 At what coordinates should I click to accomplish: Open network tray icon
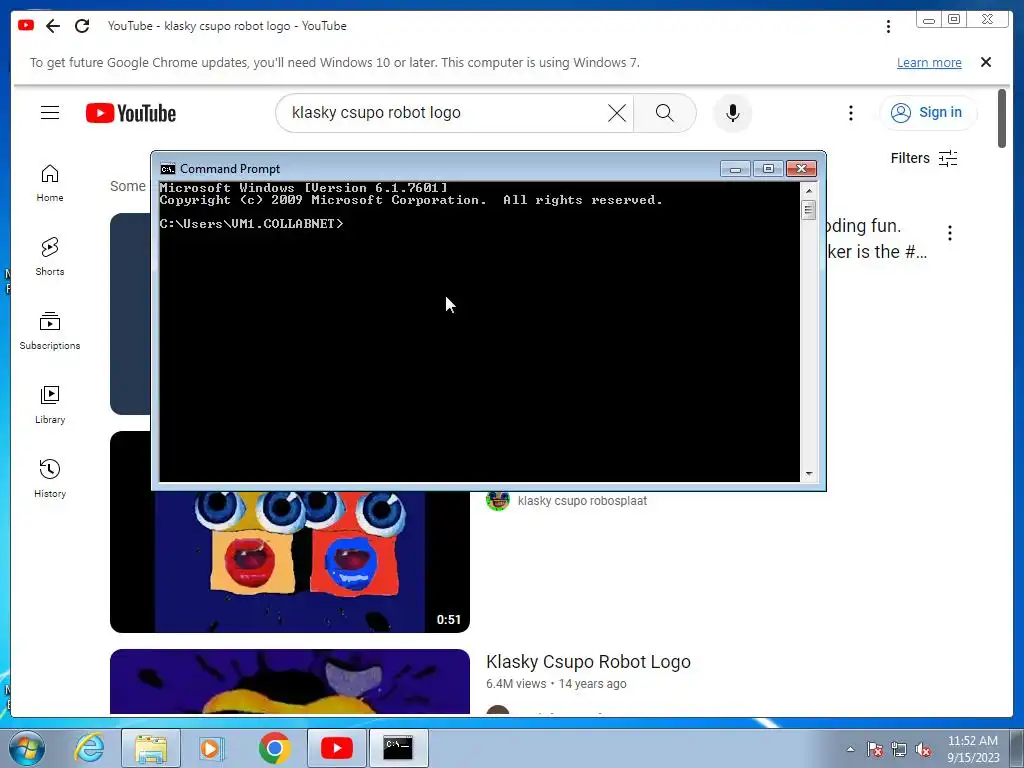[x=899, y=749]
